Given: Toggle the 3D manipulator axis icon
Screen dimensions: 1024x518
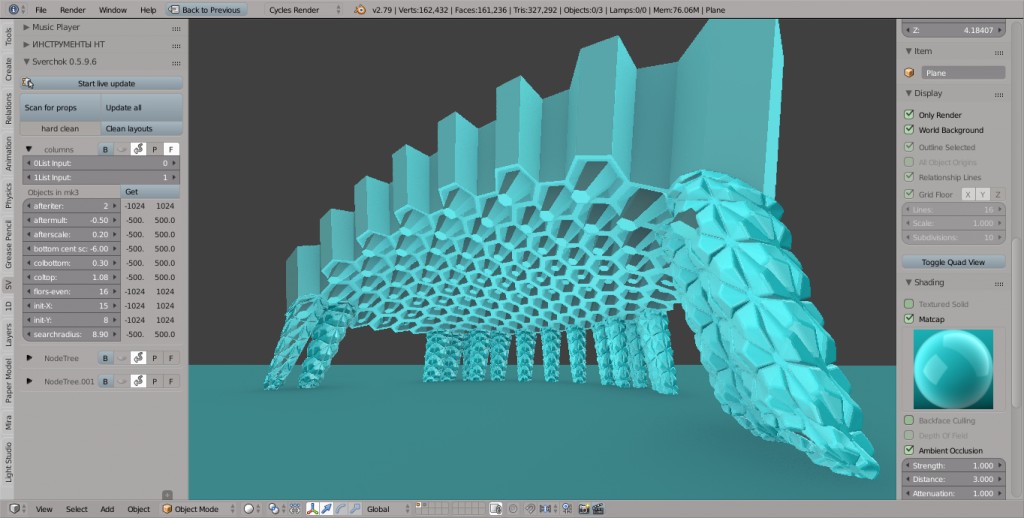Looking at the screenshot, I should 312,509.
